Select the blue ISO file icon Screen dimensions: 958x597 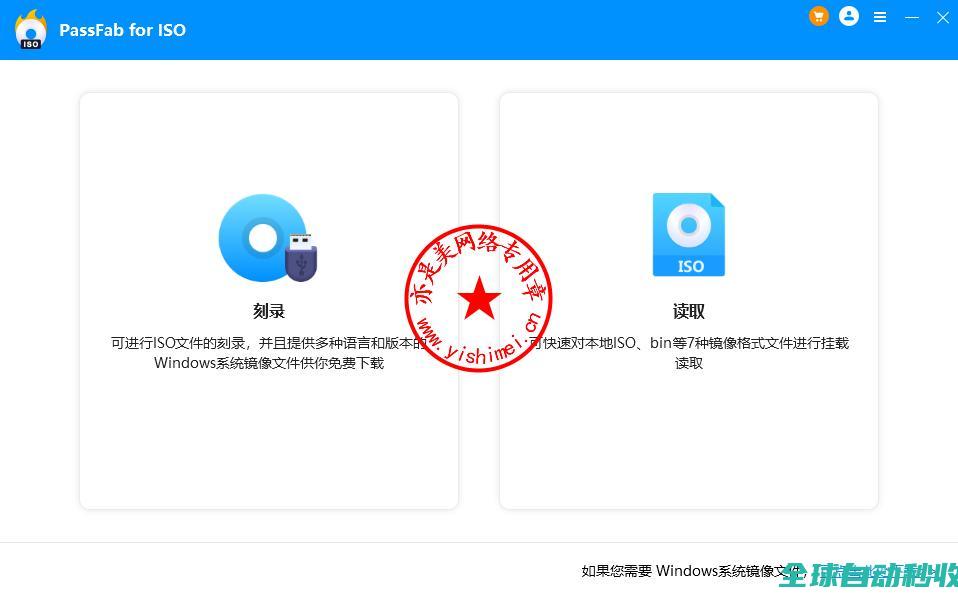tap(688, 235)
